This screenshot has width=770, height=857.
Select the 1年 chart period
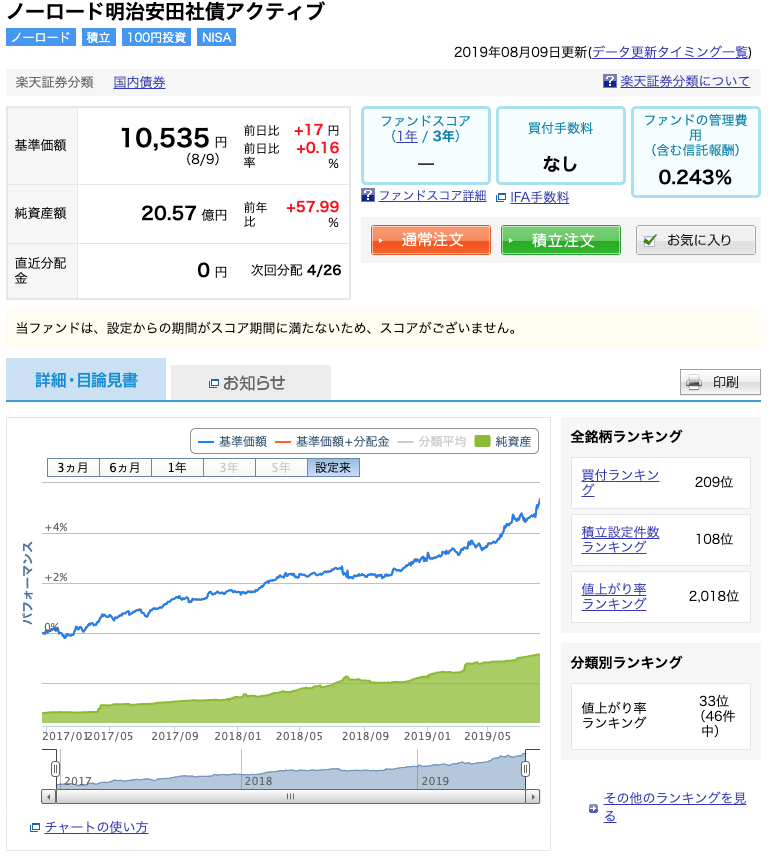(x=177, y=468)
